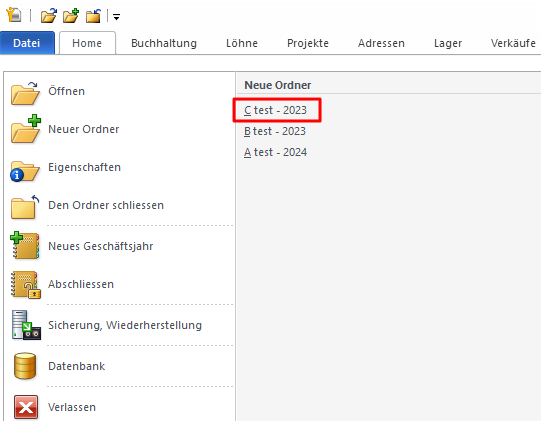Switch to the Buchhaltung ribbon tab
Image resolution: width=541 pixels, height=421 pixels.
pyautogui.click(x=164, y=43)
